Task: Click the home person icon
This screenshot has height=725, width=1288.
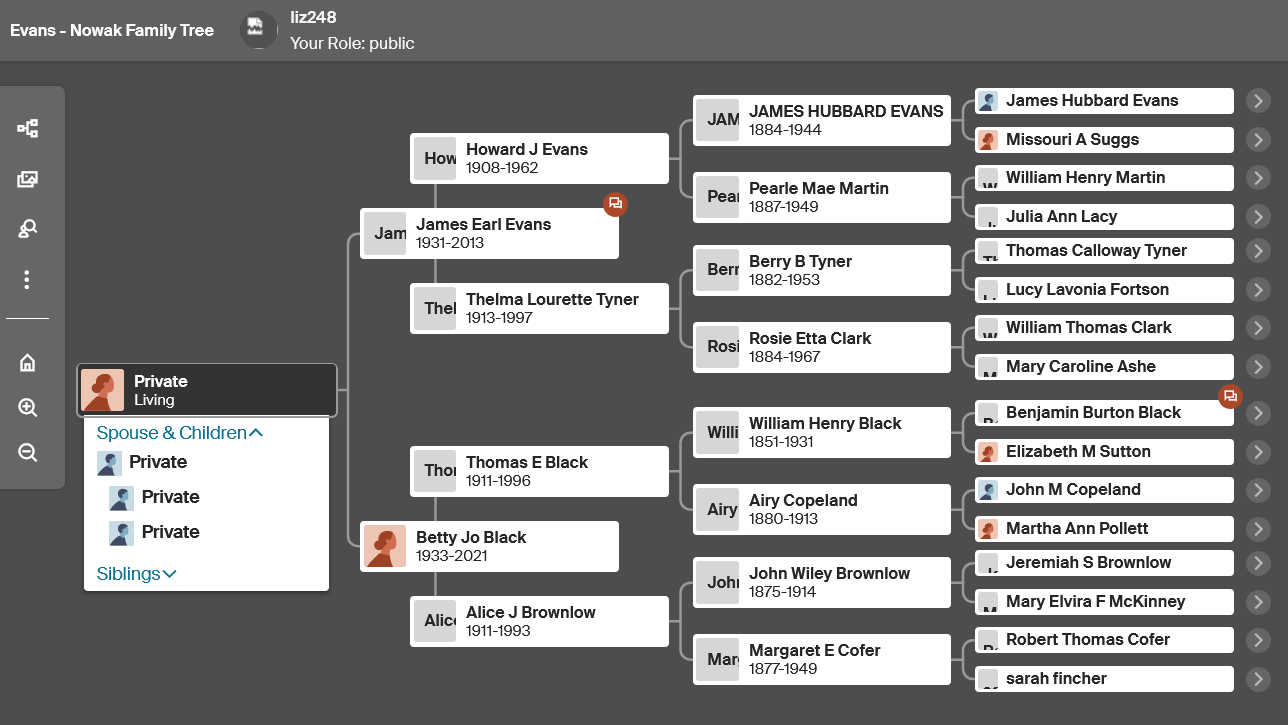Action: coord(28,363)
